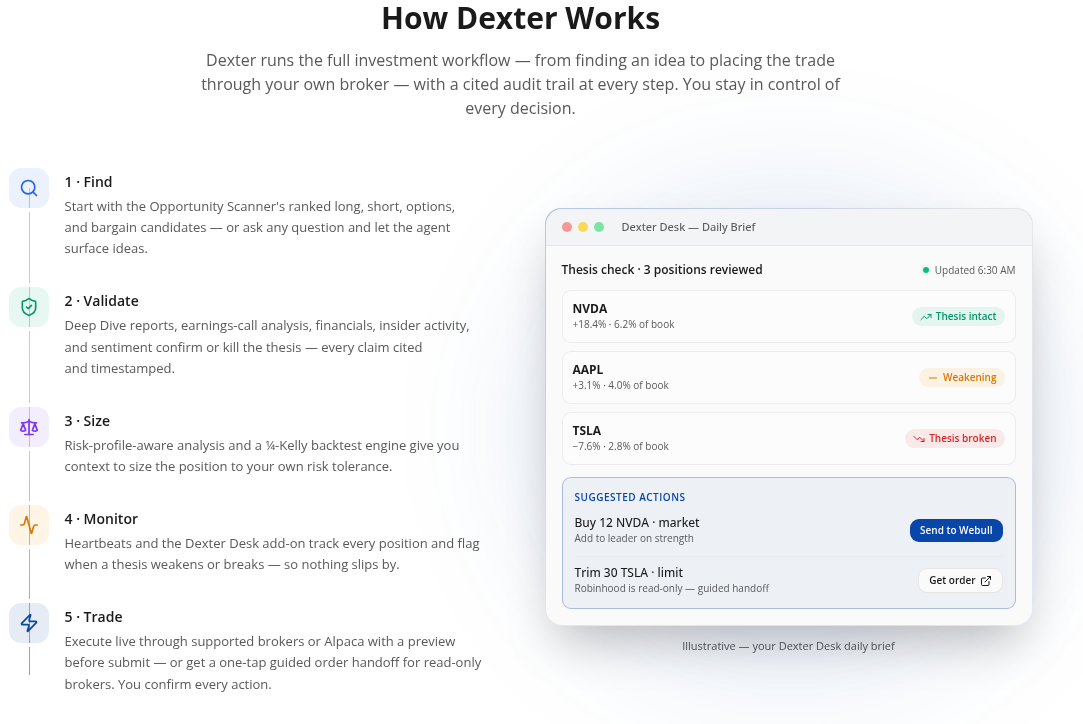Click '+3.1% · 4.0% of book' under AAPL
The width and height of the screenshot is (1083, 724).
click(620, 385)
